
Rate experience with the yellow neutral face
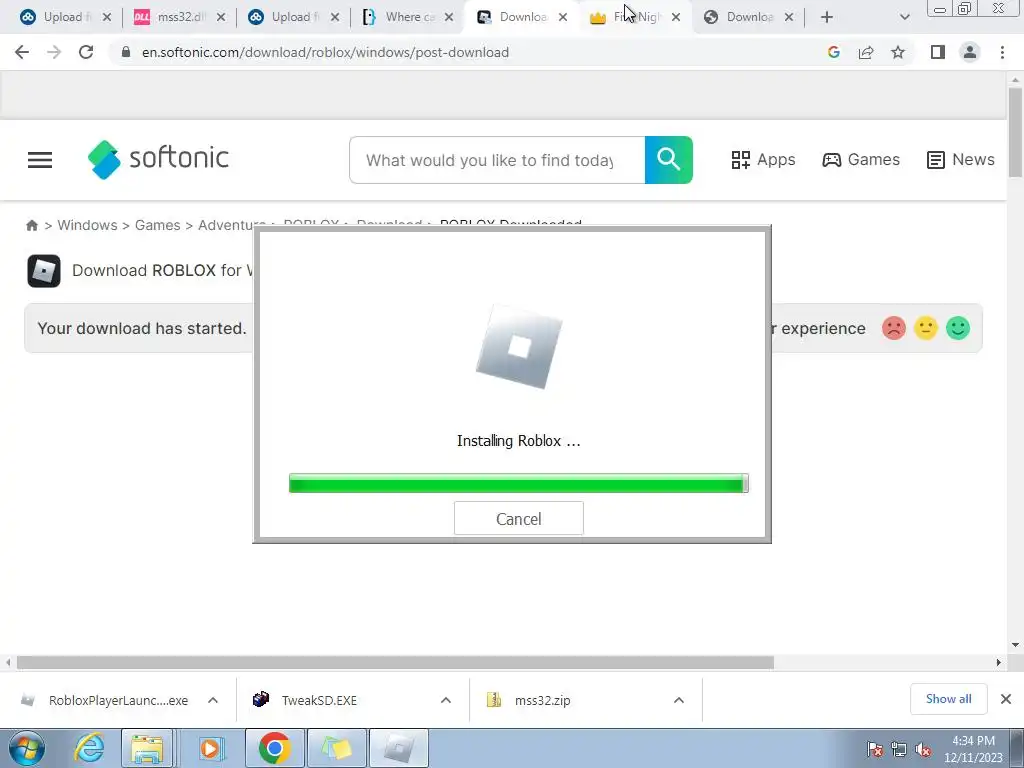[925, 328]
